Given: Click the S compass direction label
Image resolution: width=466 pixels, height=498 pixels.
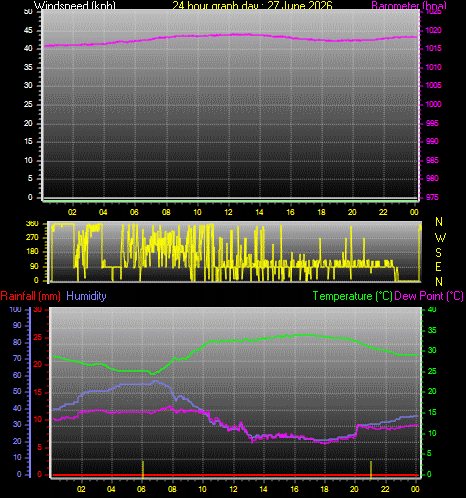Looking at the screenshot, I should pos(439,253).
